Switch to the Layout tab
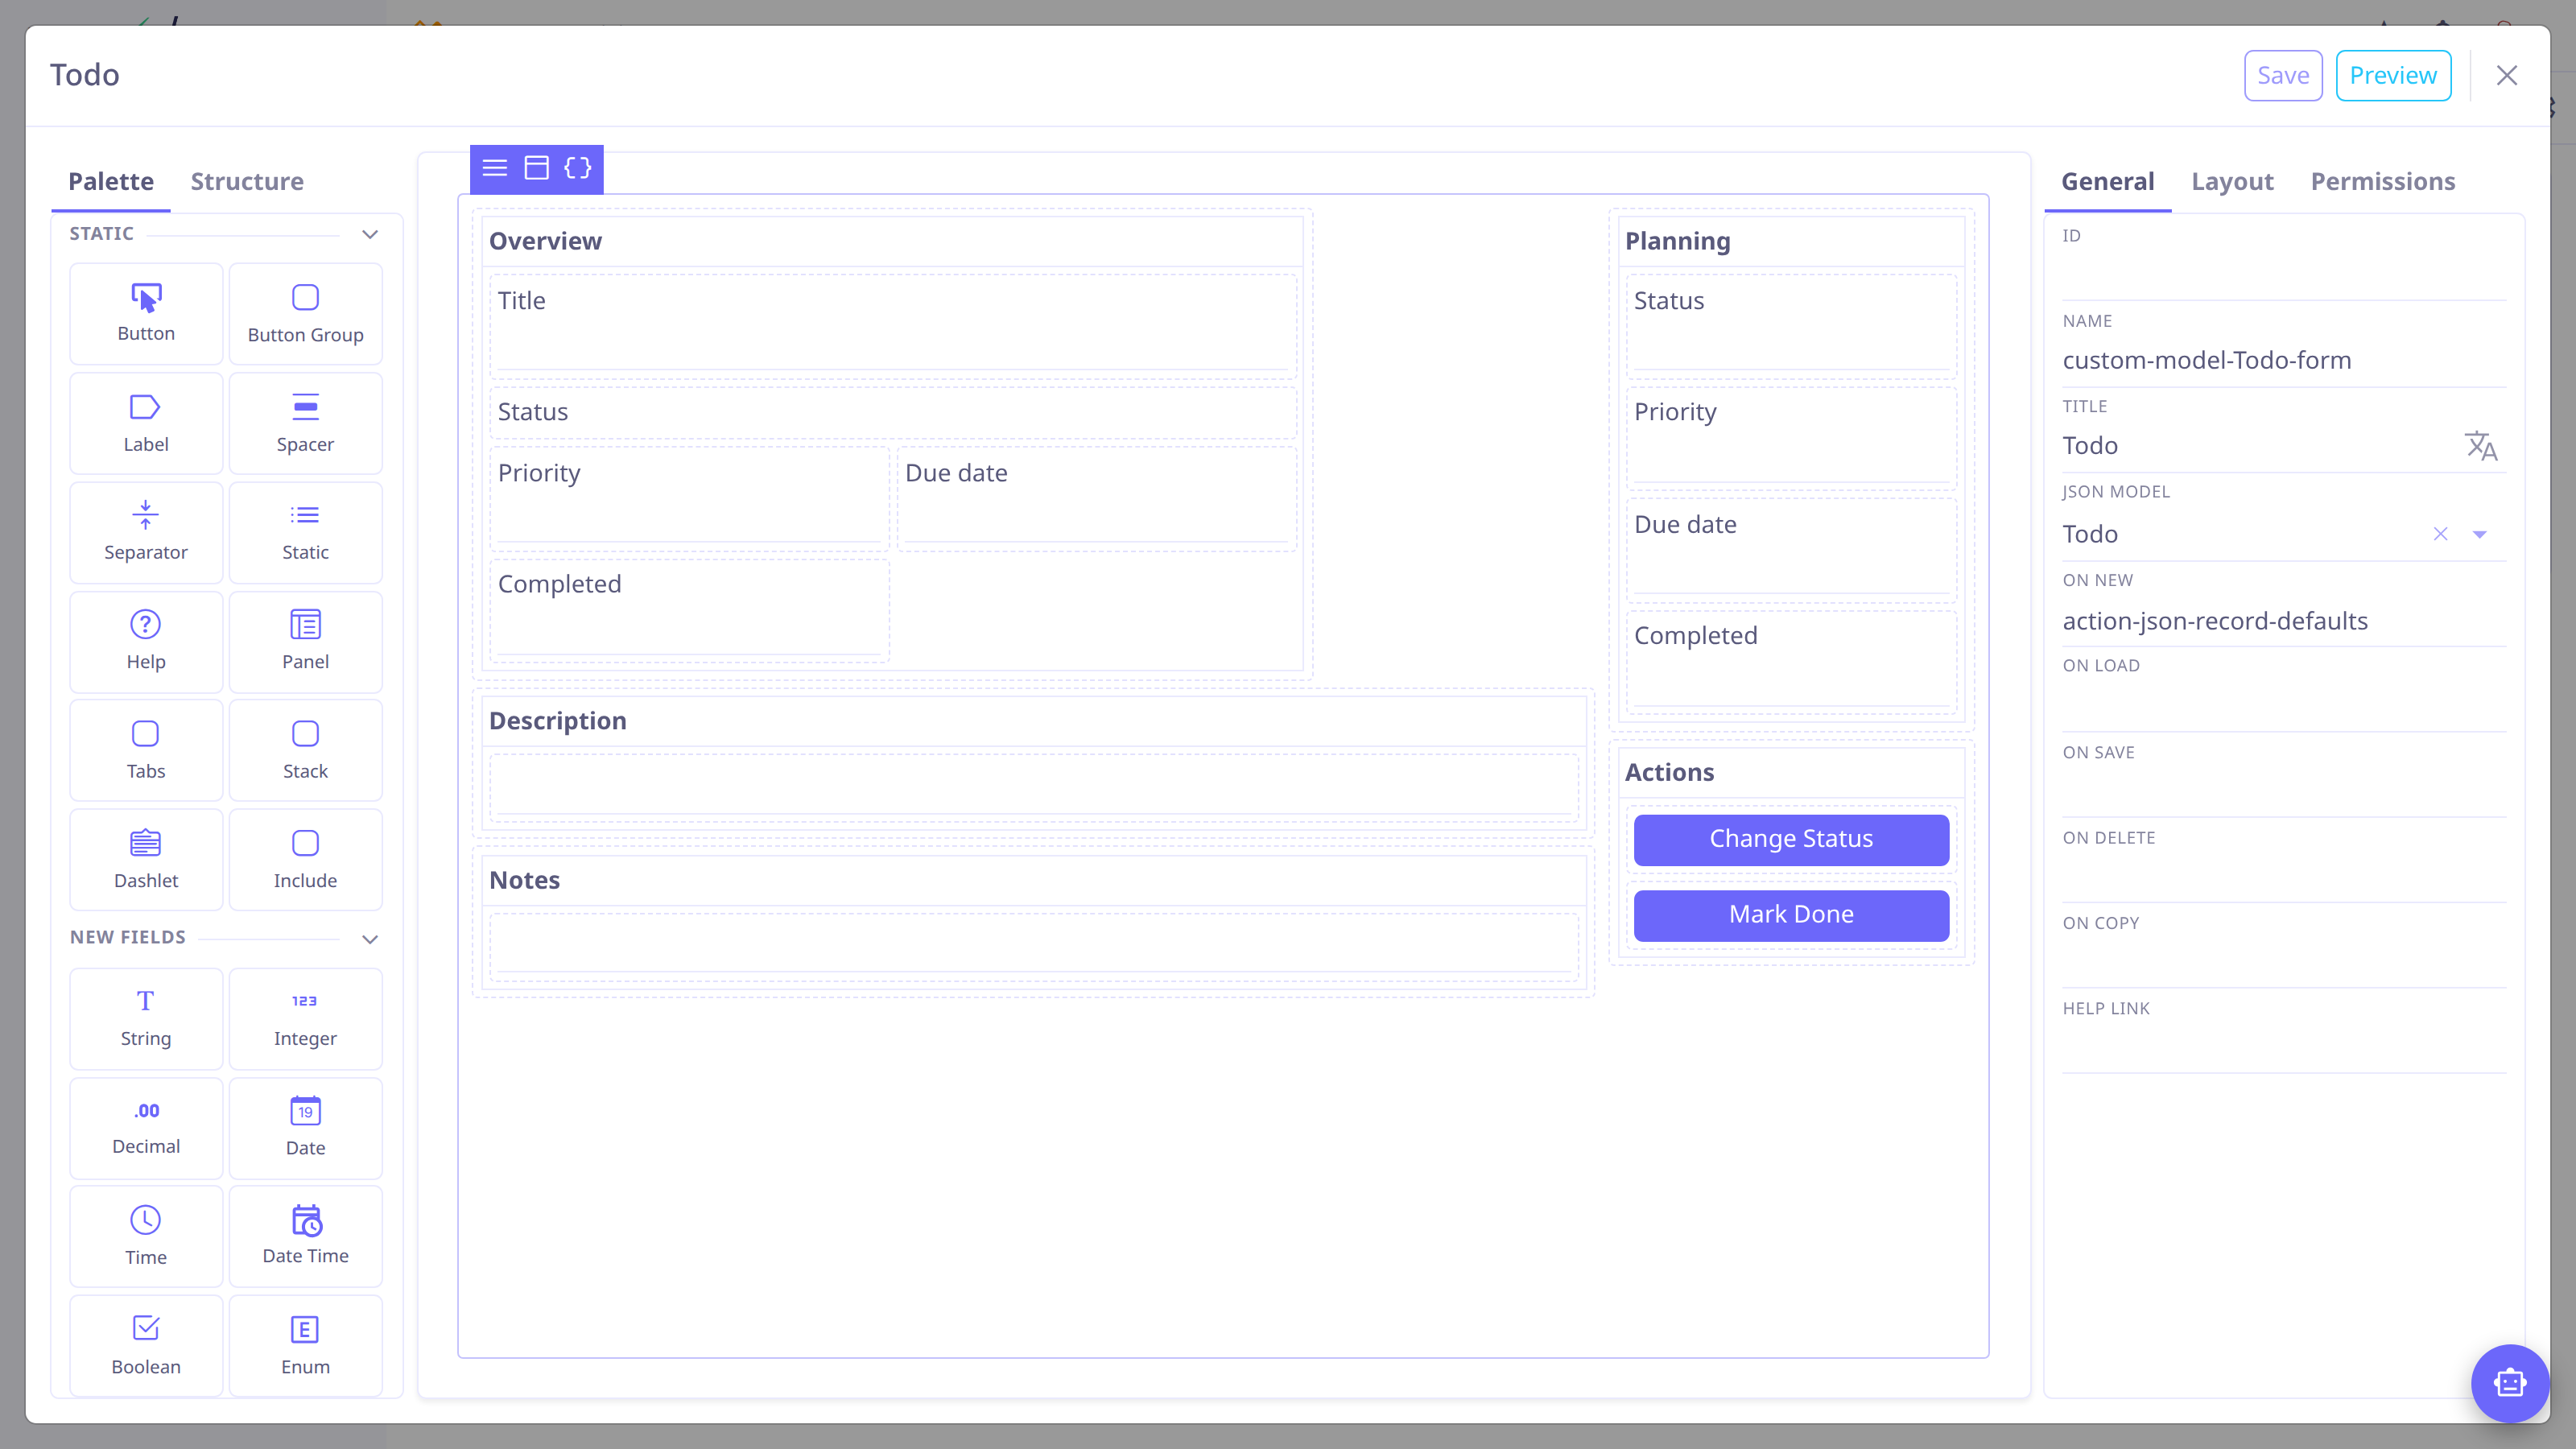 pos(2232,181)
